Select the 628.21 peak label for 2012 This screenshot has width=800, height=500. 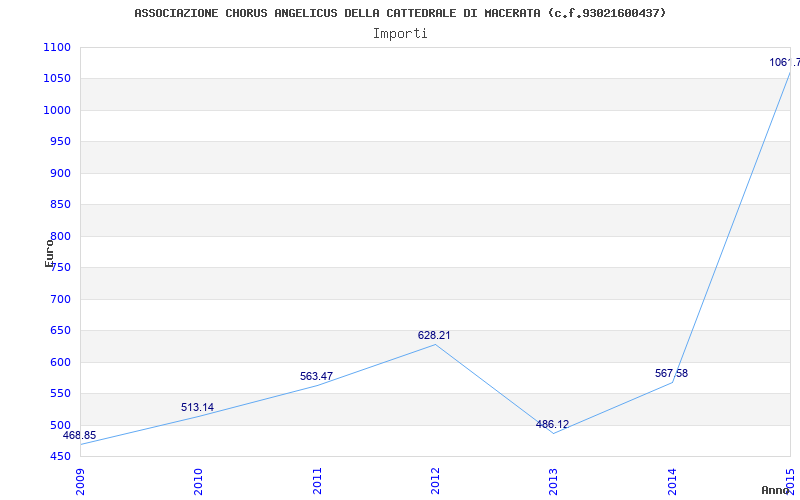click(434, 336)
